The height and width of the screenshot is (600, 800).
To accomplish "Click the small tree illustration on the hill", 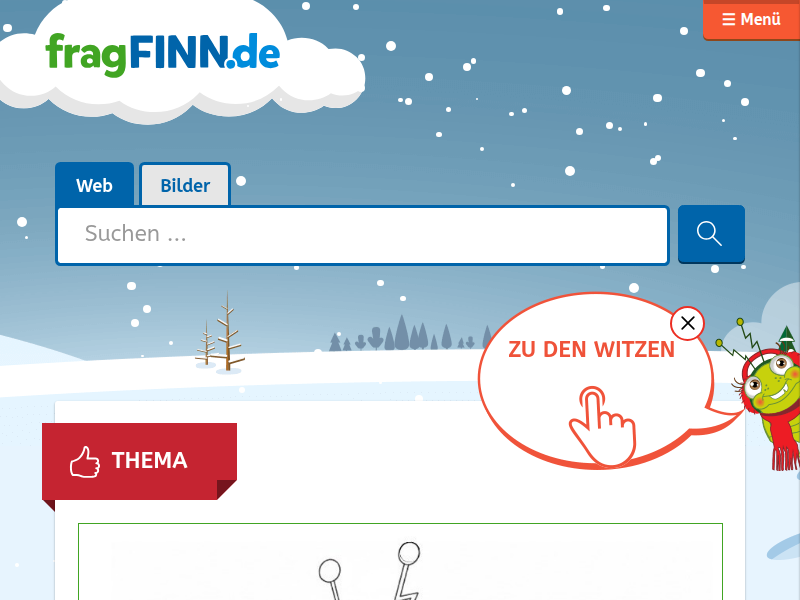I will pyautogui.click(x=220, y=333).
